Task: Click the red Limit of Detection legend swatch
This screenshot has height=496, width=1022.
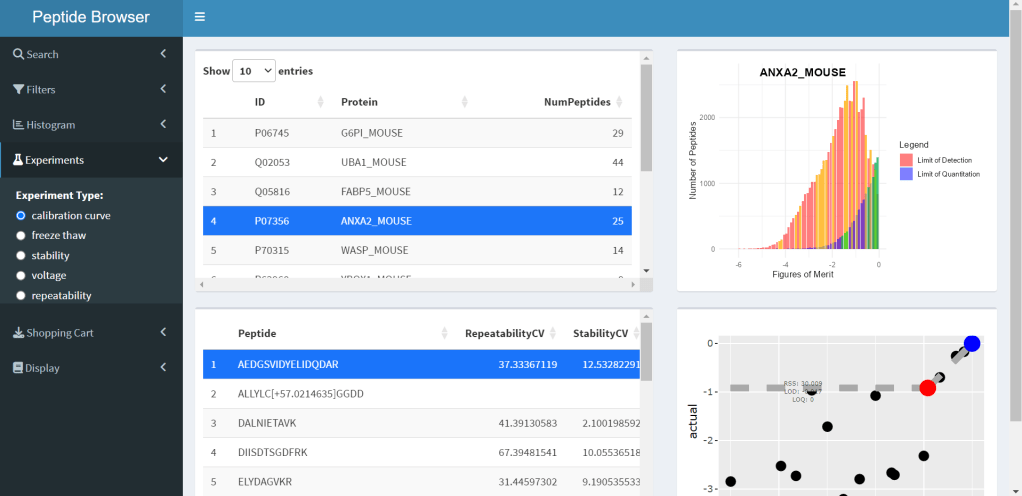Action: (x=906, y=160)
